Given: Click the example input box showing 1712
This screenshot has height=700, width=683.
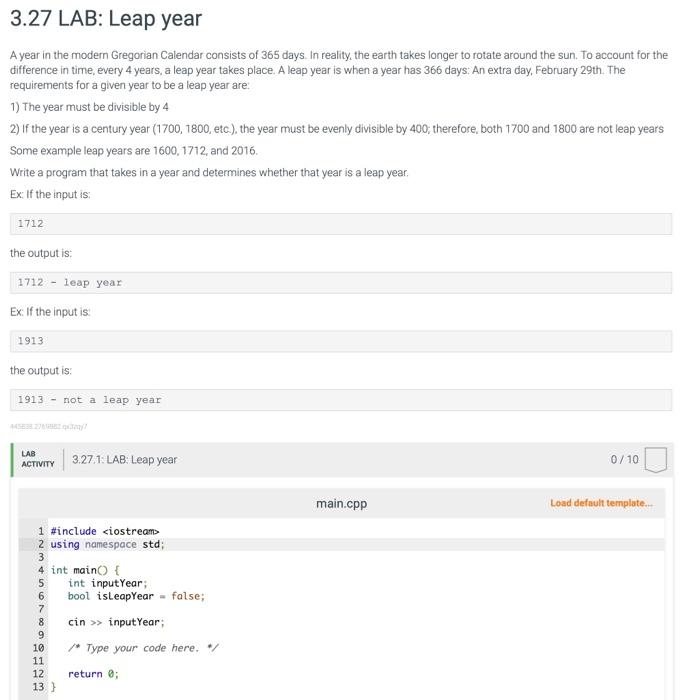Looking at the screenshot, I should 341,224.
